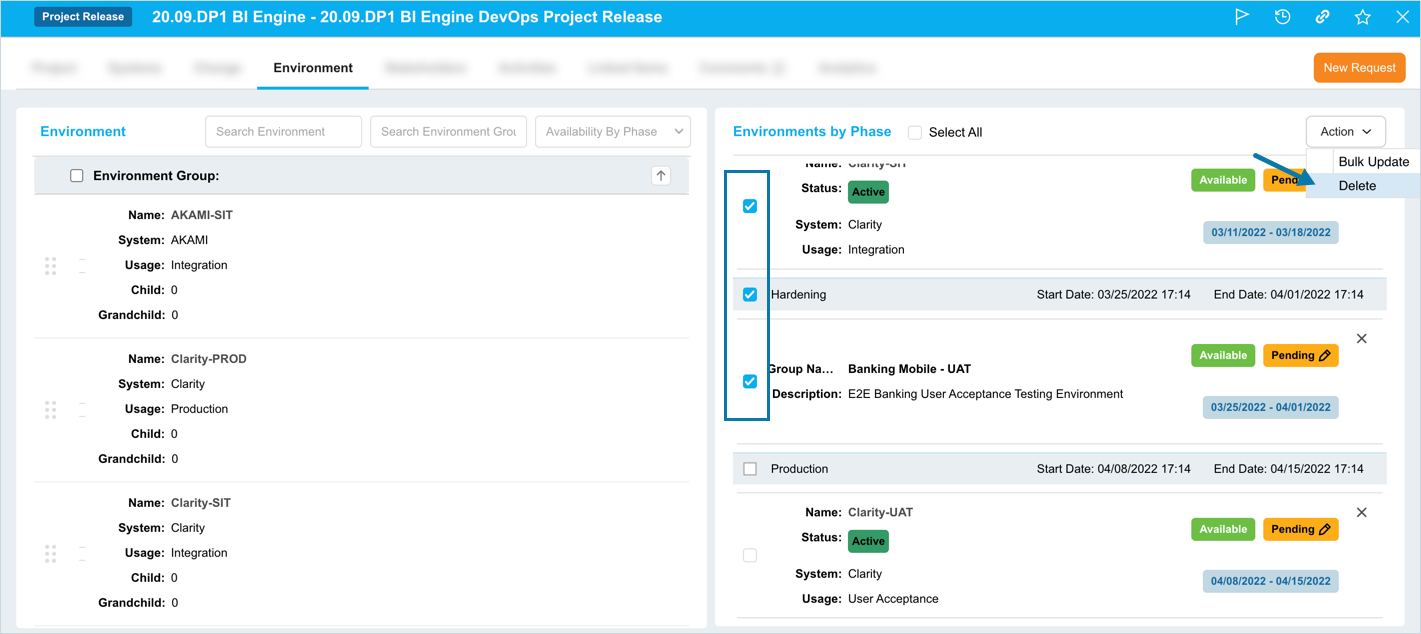The width and height of the screenshot is (1421, 634).
Task: Toggle the Select All checkbox
Action: click(x=915, y=132)
